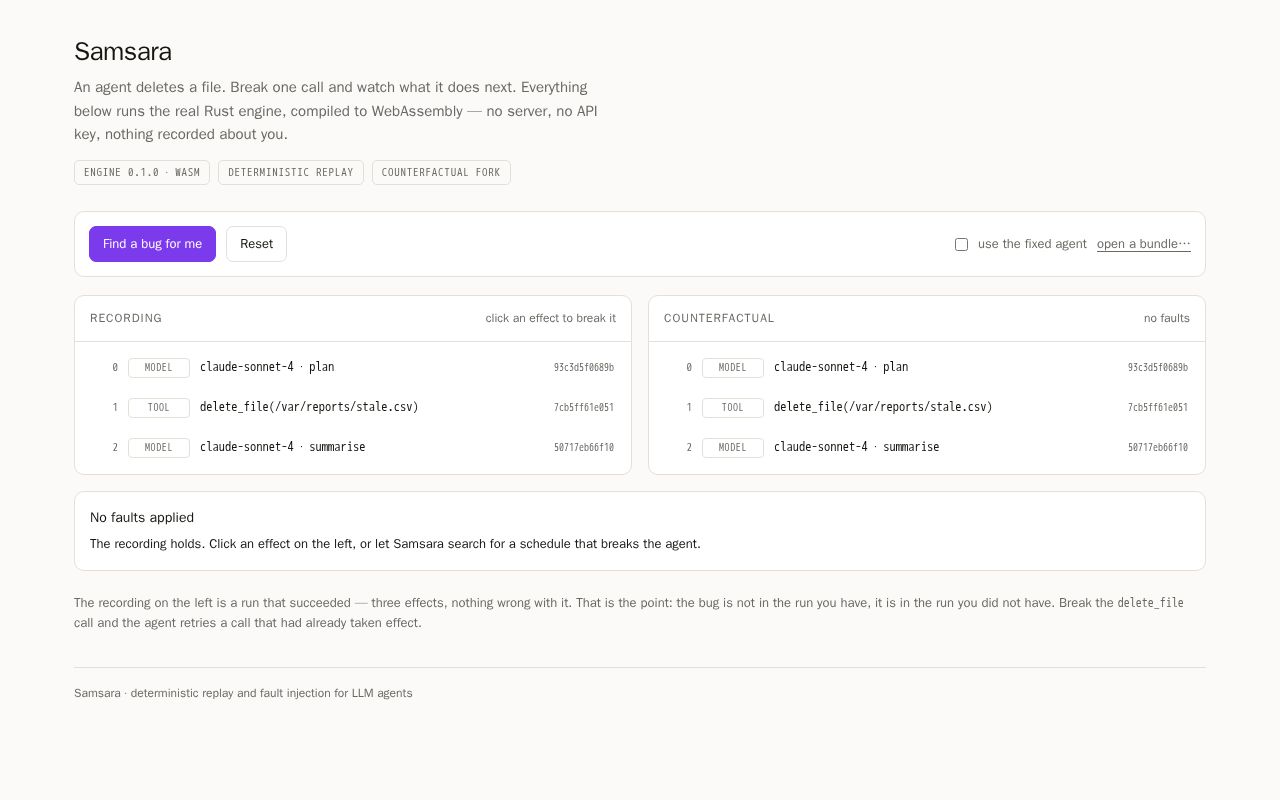Screen dimensions: 1280x800
Task: Click hash 93c3d5f0689b in Recording panel
Action: tap(584, 368)
